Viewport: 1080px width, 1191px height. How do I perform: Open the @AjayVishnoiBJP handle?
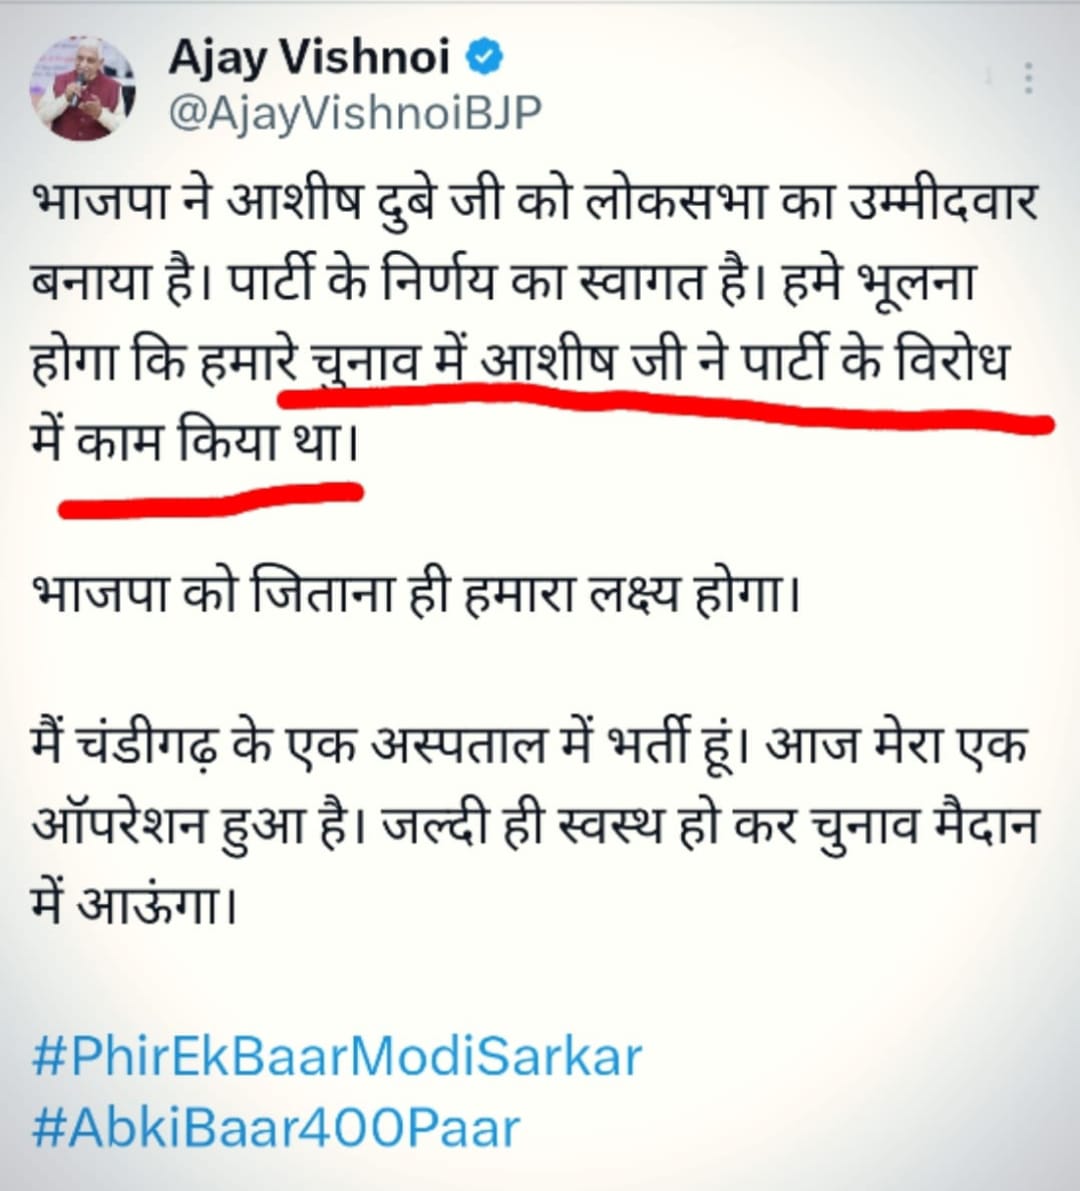tap(355, 113)
